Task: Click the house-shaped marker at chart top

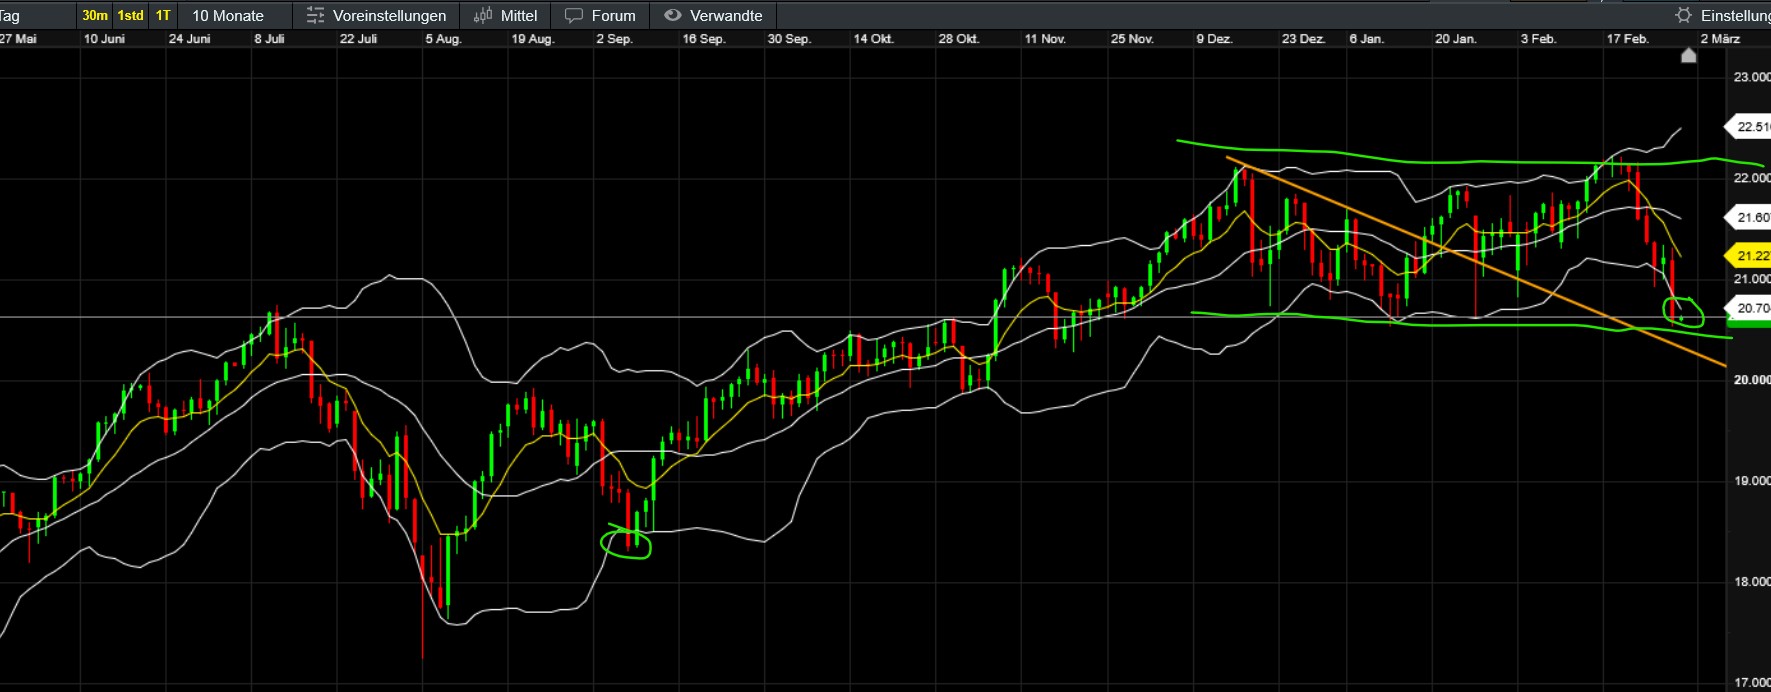Action: pos(1689,55)
